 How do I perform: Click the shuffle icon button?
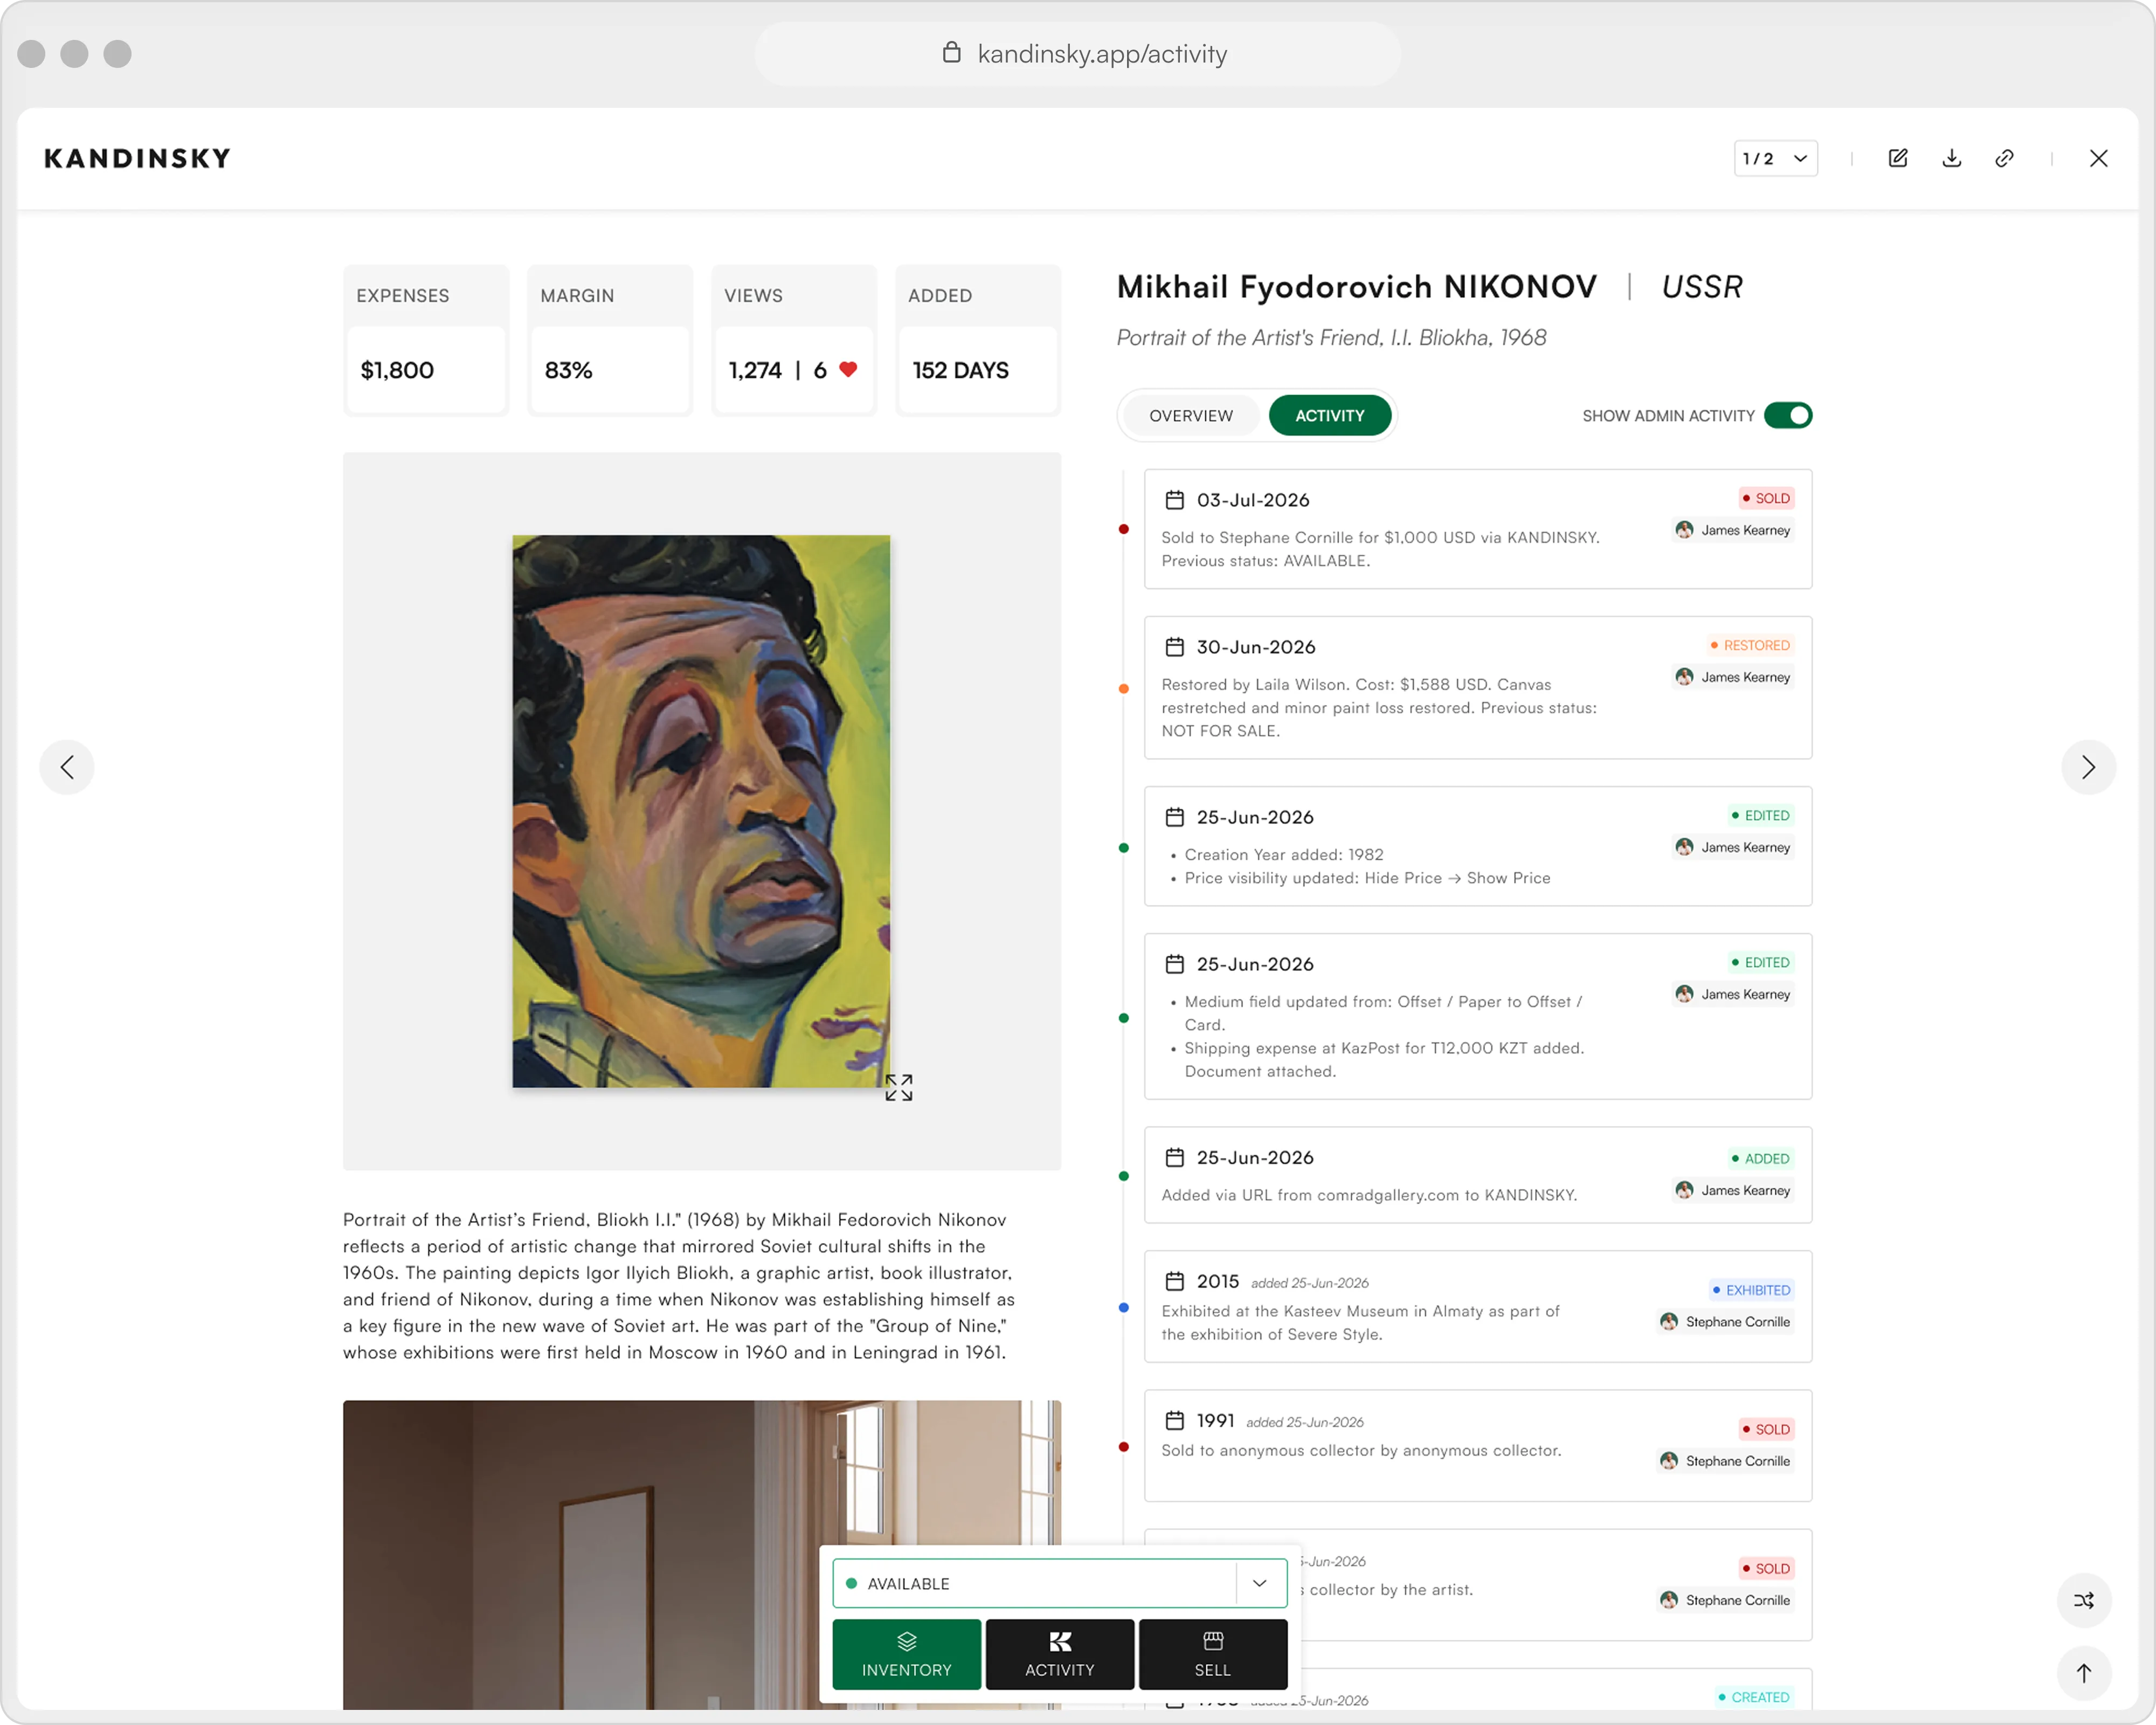[x=2084, y=1600]
